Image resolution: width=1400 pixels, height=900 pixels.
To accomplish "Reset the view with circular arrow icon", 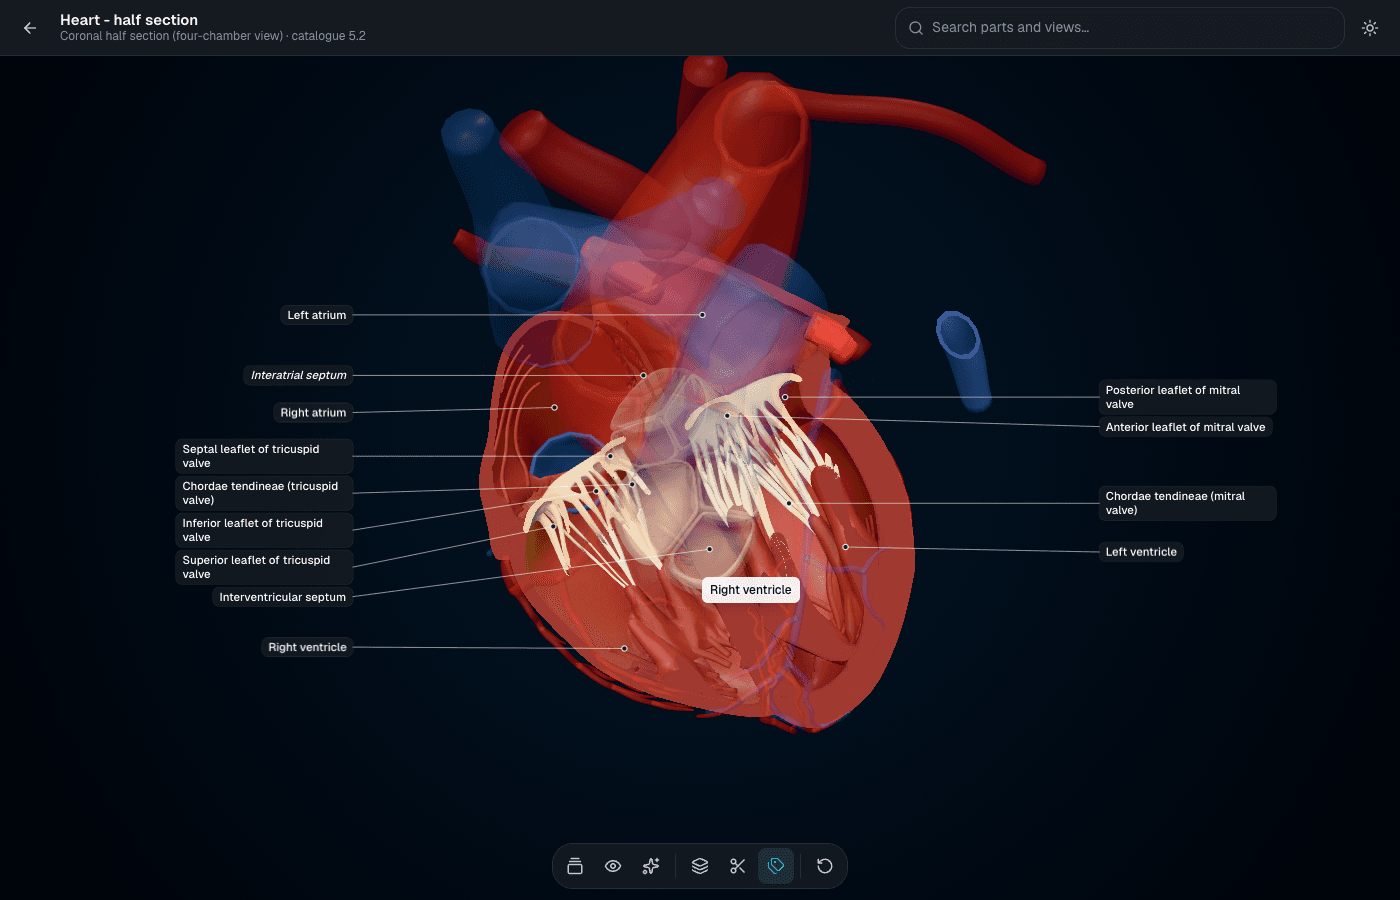I will click(x=825, y=866).
